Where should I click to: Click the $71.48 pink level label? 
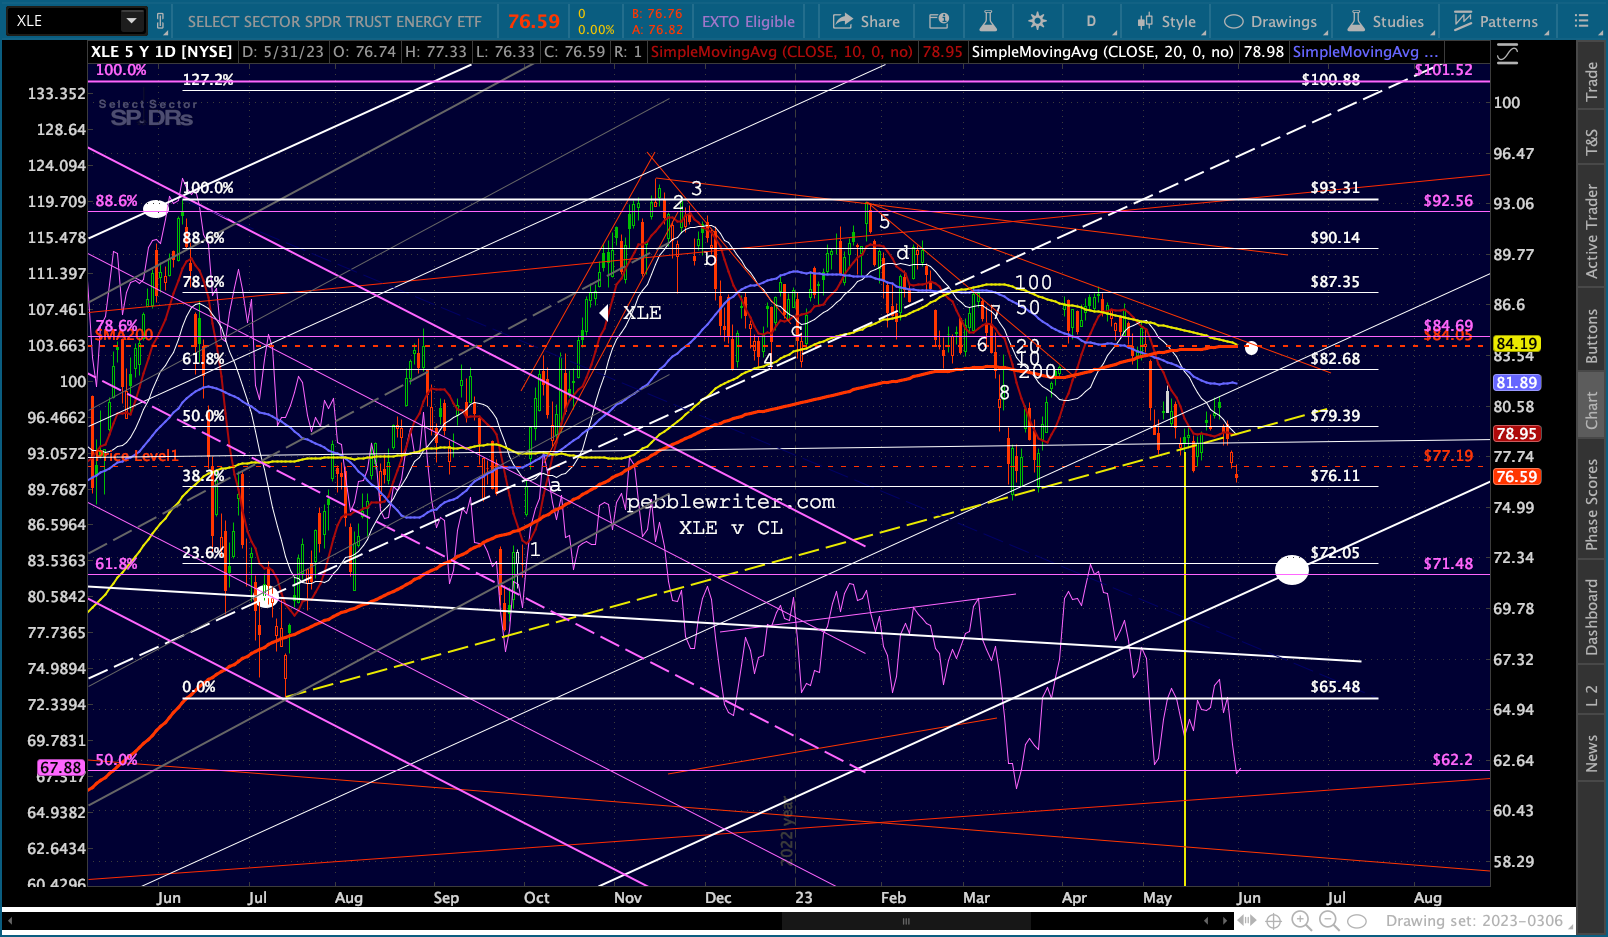coord(1448,564)
